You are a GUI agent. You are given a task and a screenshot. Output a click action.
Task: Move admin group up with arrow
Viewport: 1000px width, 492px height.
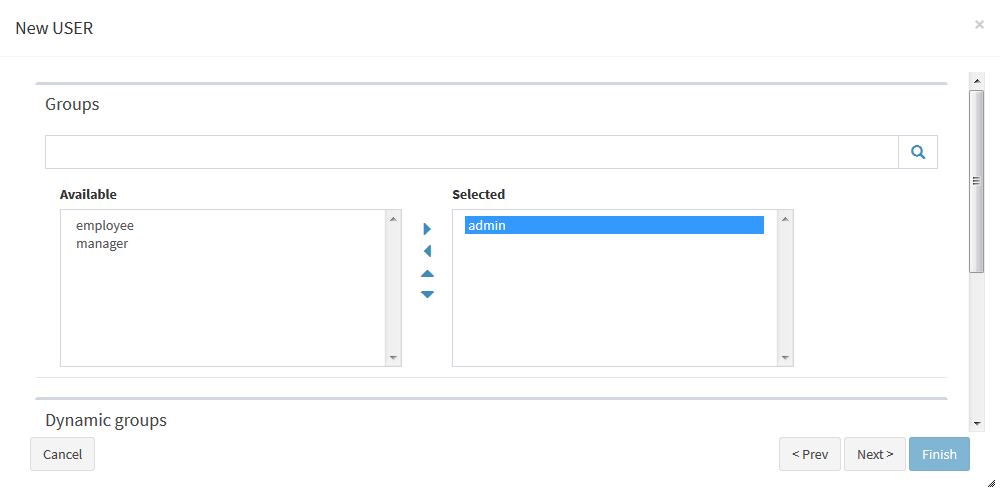pyautogui.click(x=427, y=273)
